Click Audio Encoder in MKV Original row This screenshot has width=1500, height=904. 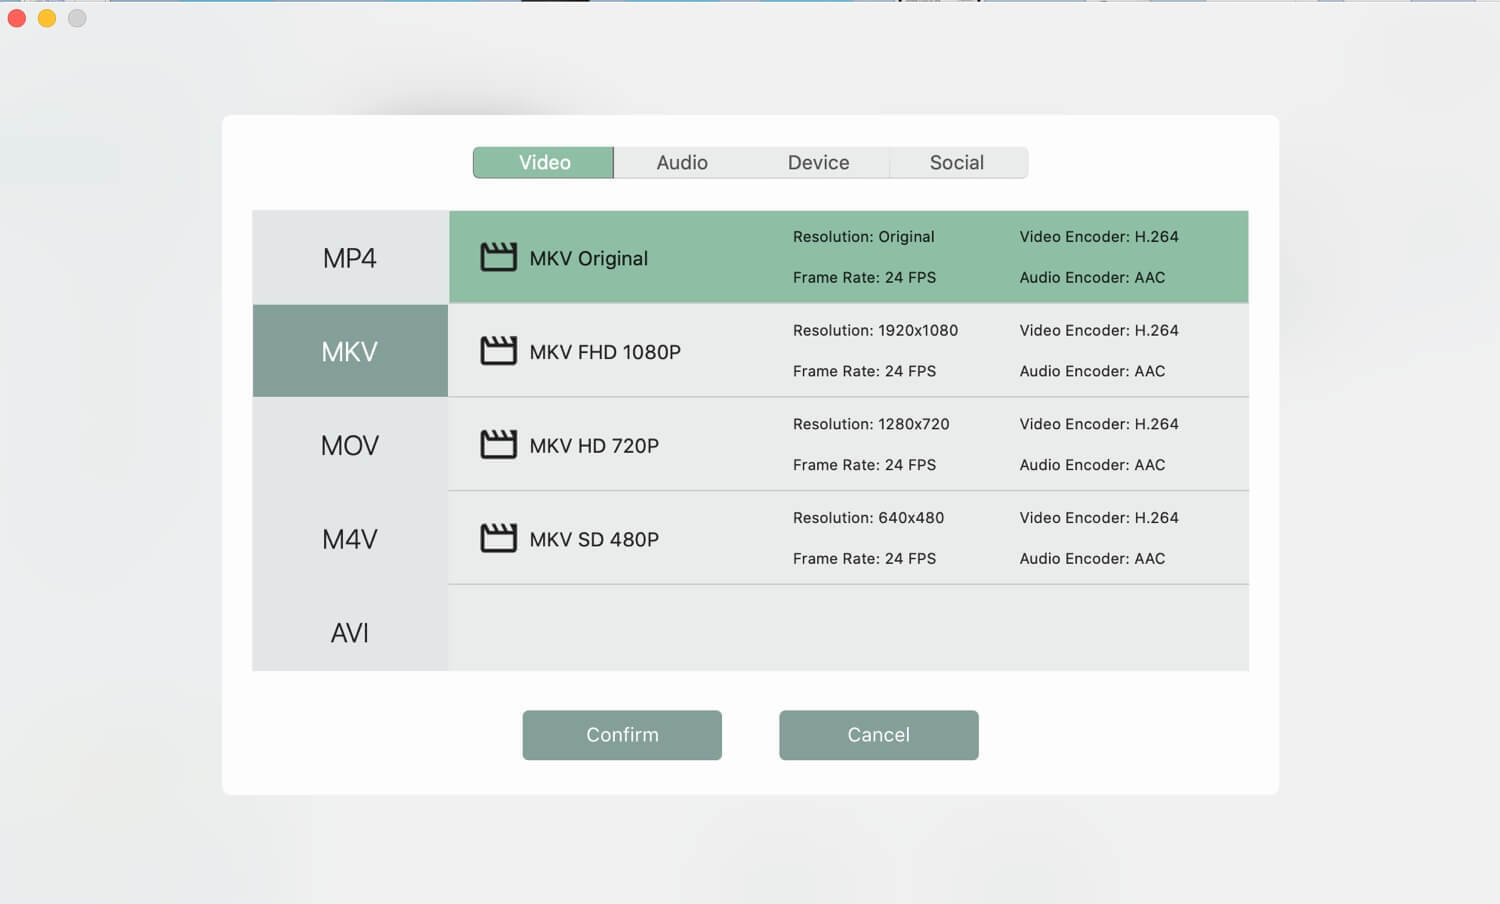tap(1092, 277)
